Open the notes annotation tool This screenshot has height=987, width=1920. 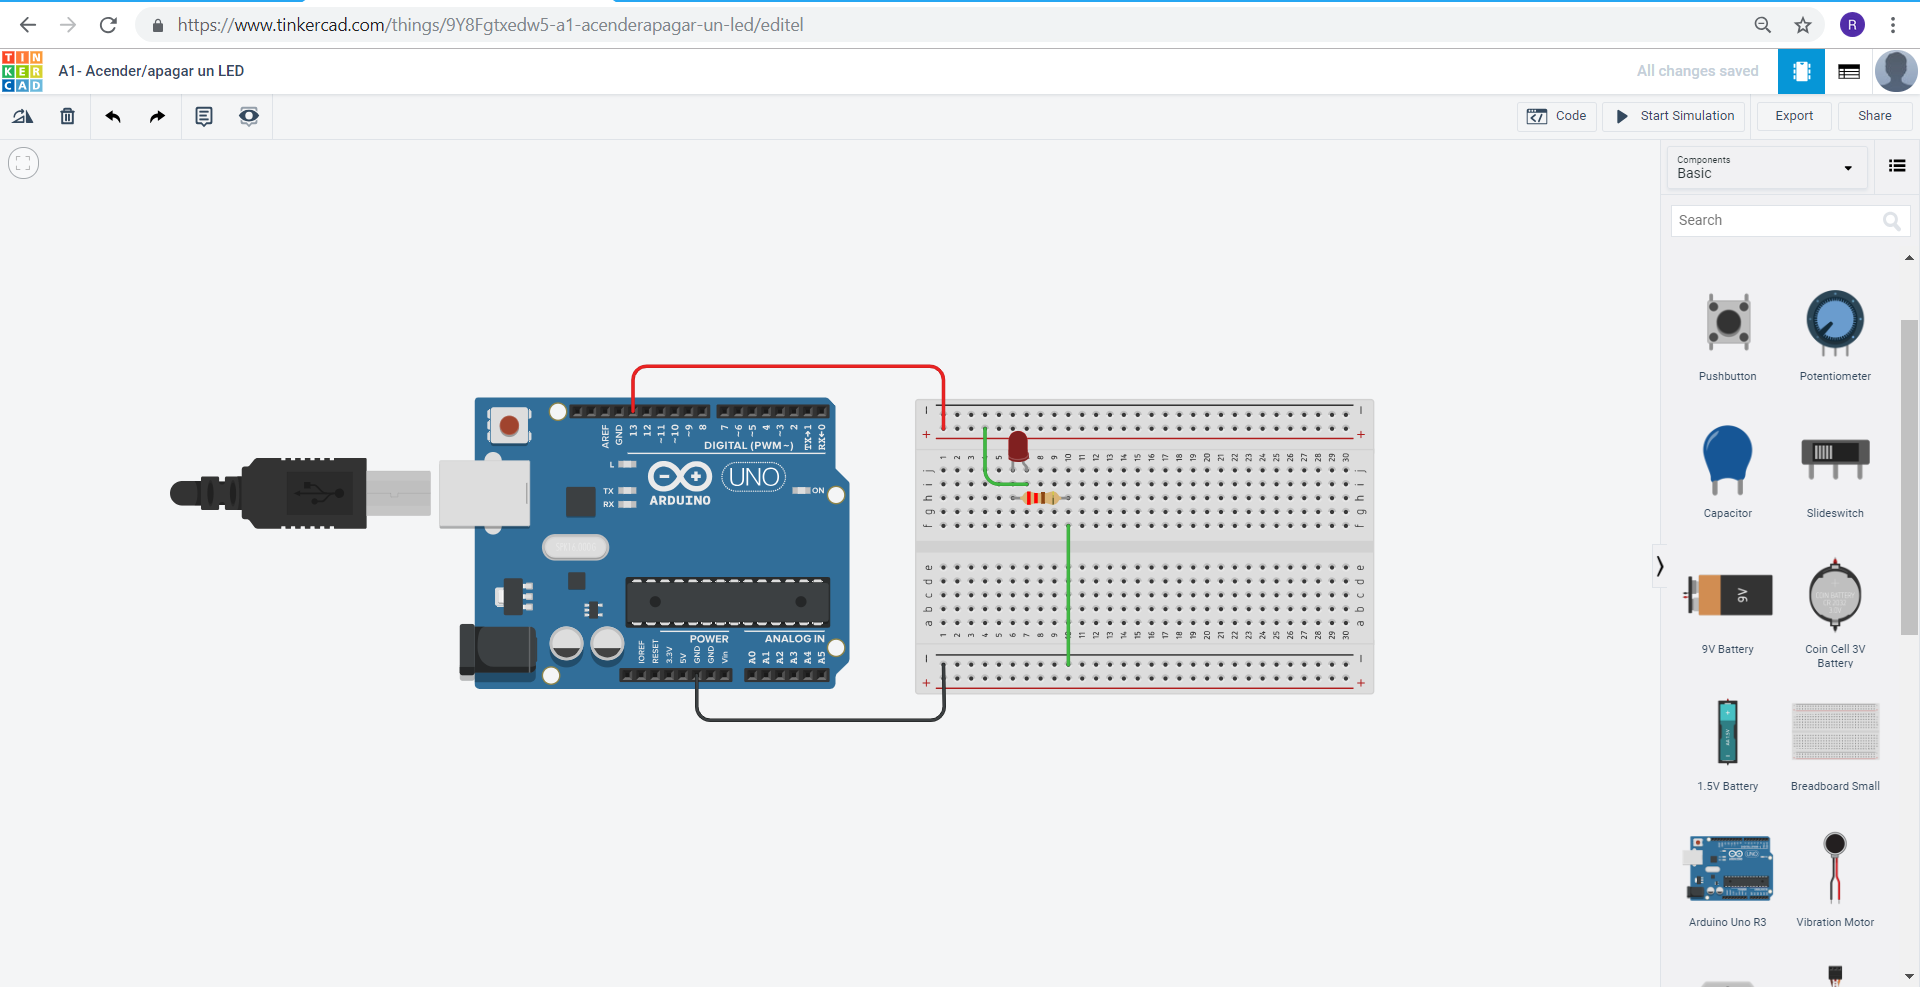(204, 116)
